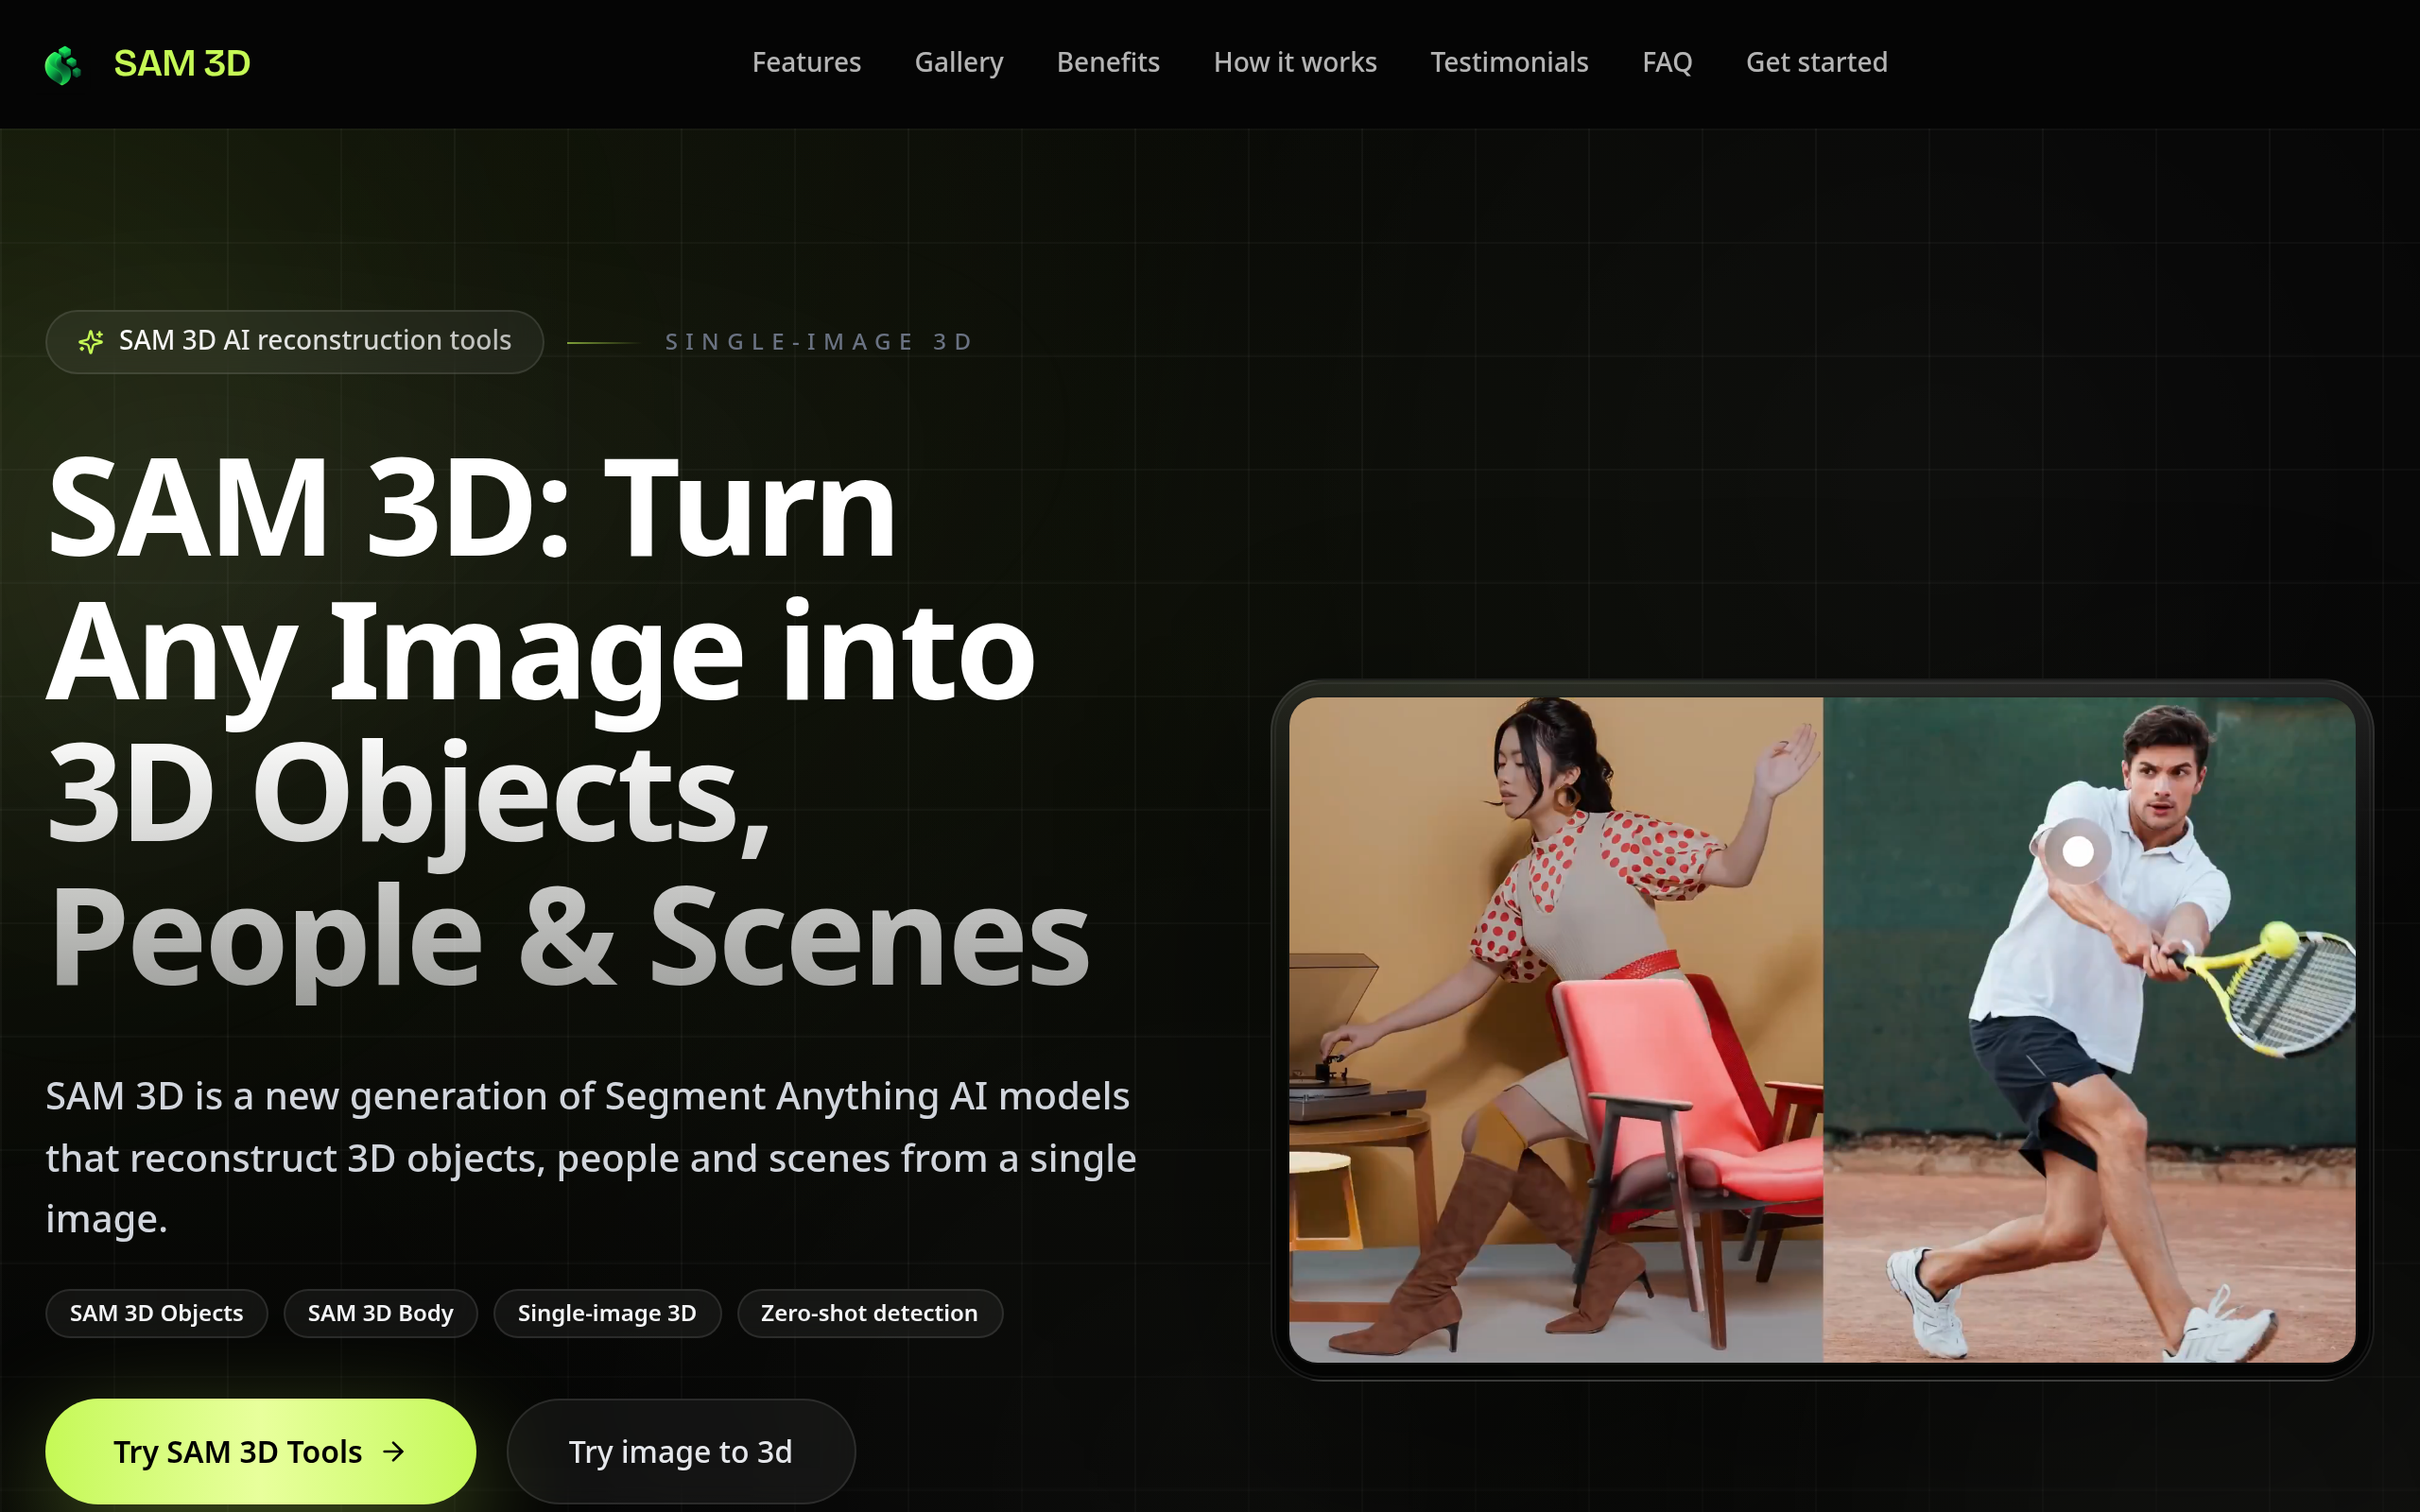The width and height of the screenshot is (2420, 1512).
Task: Click the SINGLE-IMAGE 3D label text
Action: tap(819, 342)
